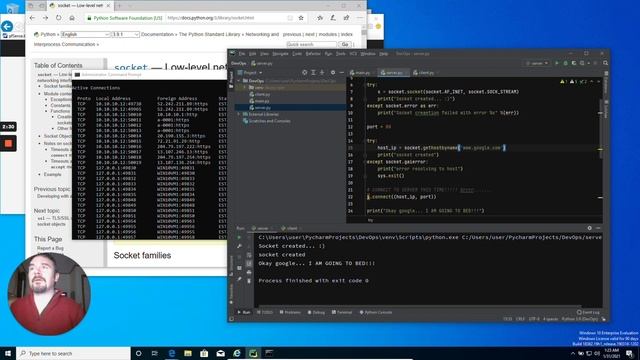Click Python interpreter label in status bar
This screenshot has width=640, height=360.
point(580,319)
